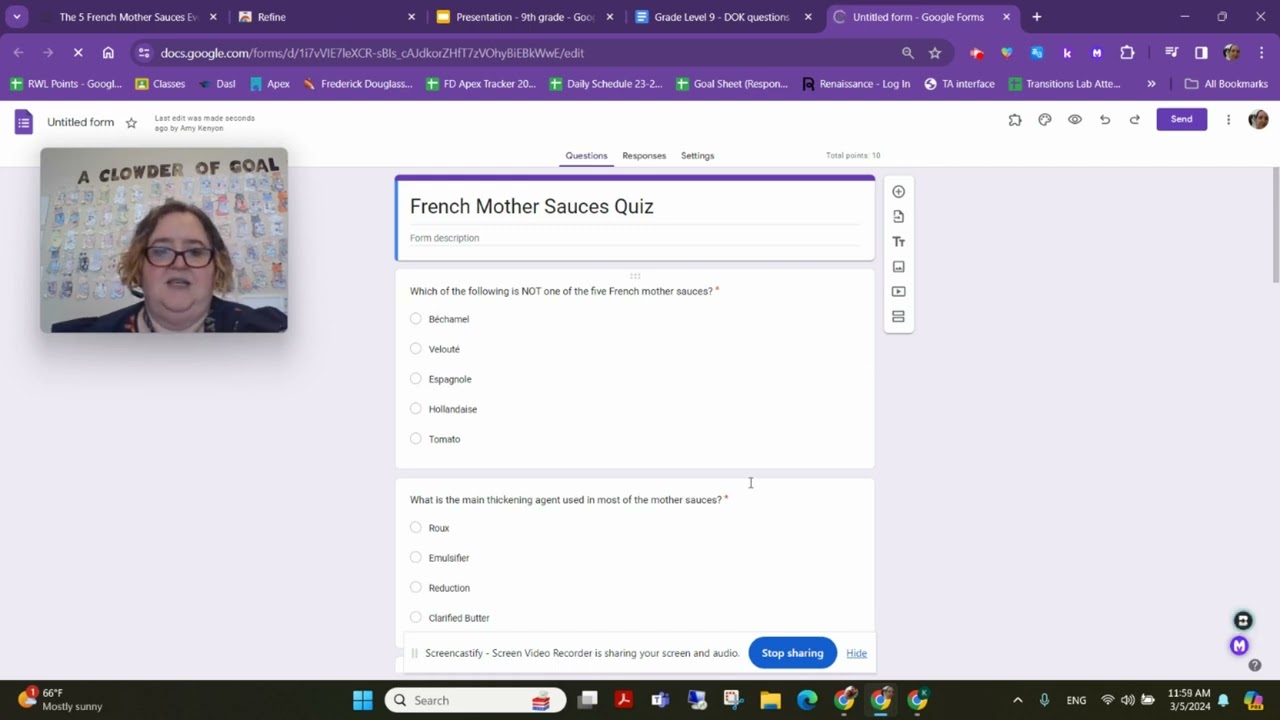
Task: Open the Forms three-dot more menu
Action: coord(1228,120)
